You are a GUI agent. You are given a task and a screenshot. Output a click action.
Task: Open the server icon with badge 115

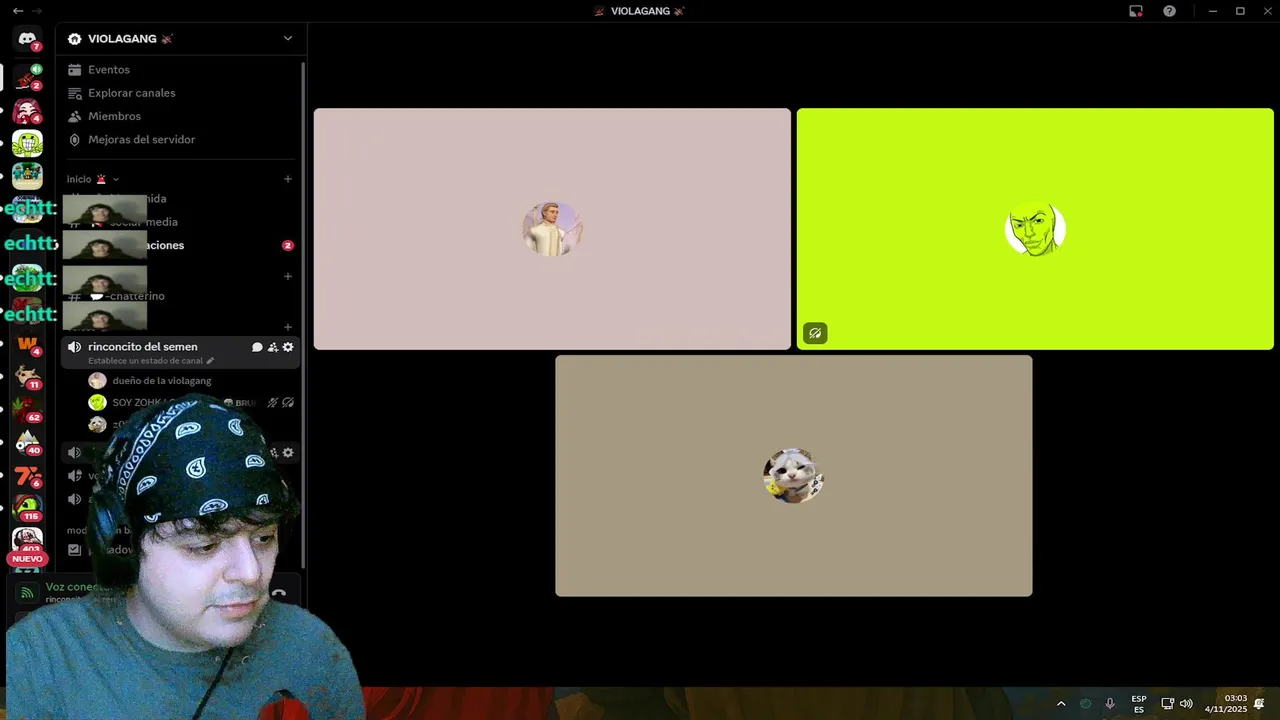[x=27, y=508]
